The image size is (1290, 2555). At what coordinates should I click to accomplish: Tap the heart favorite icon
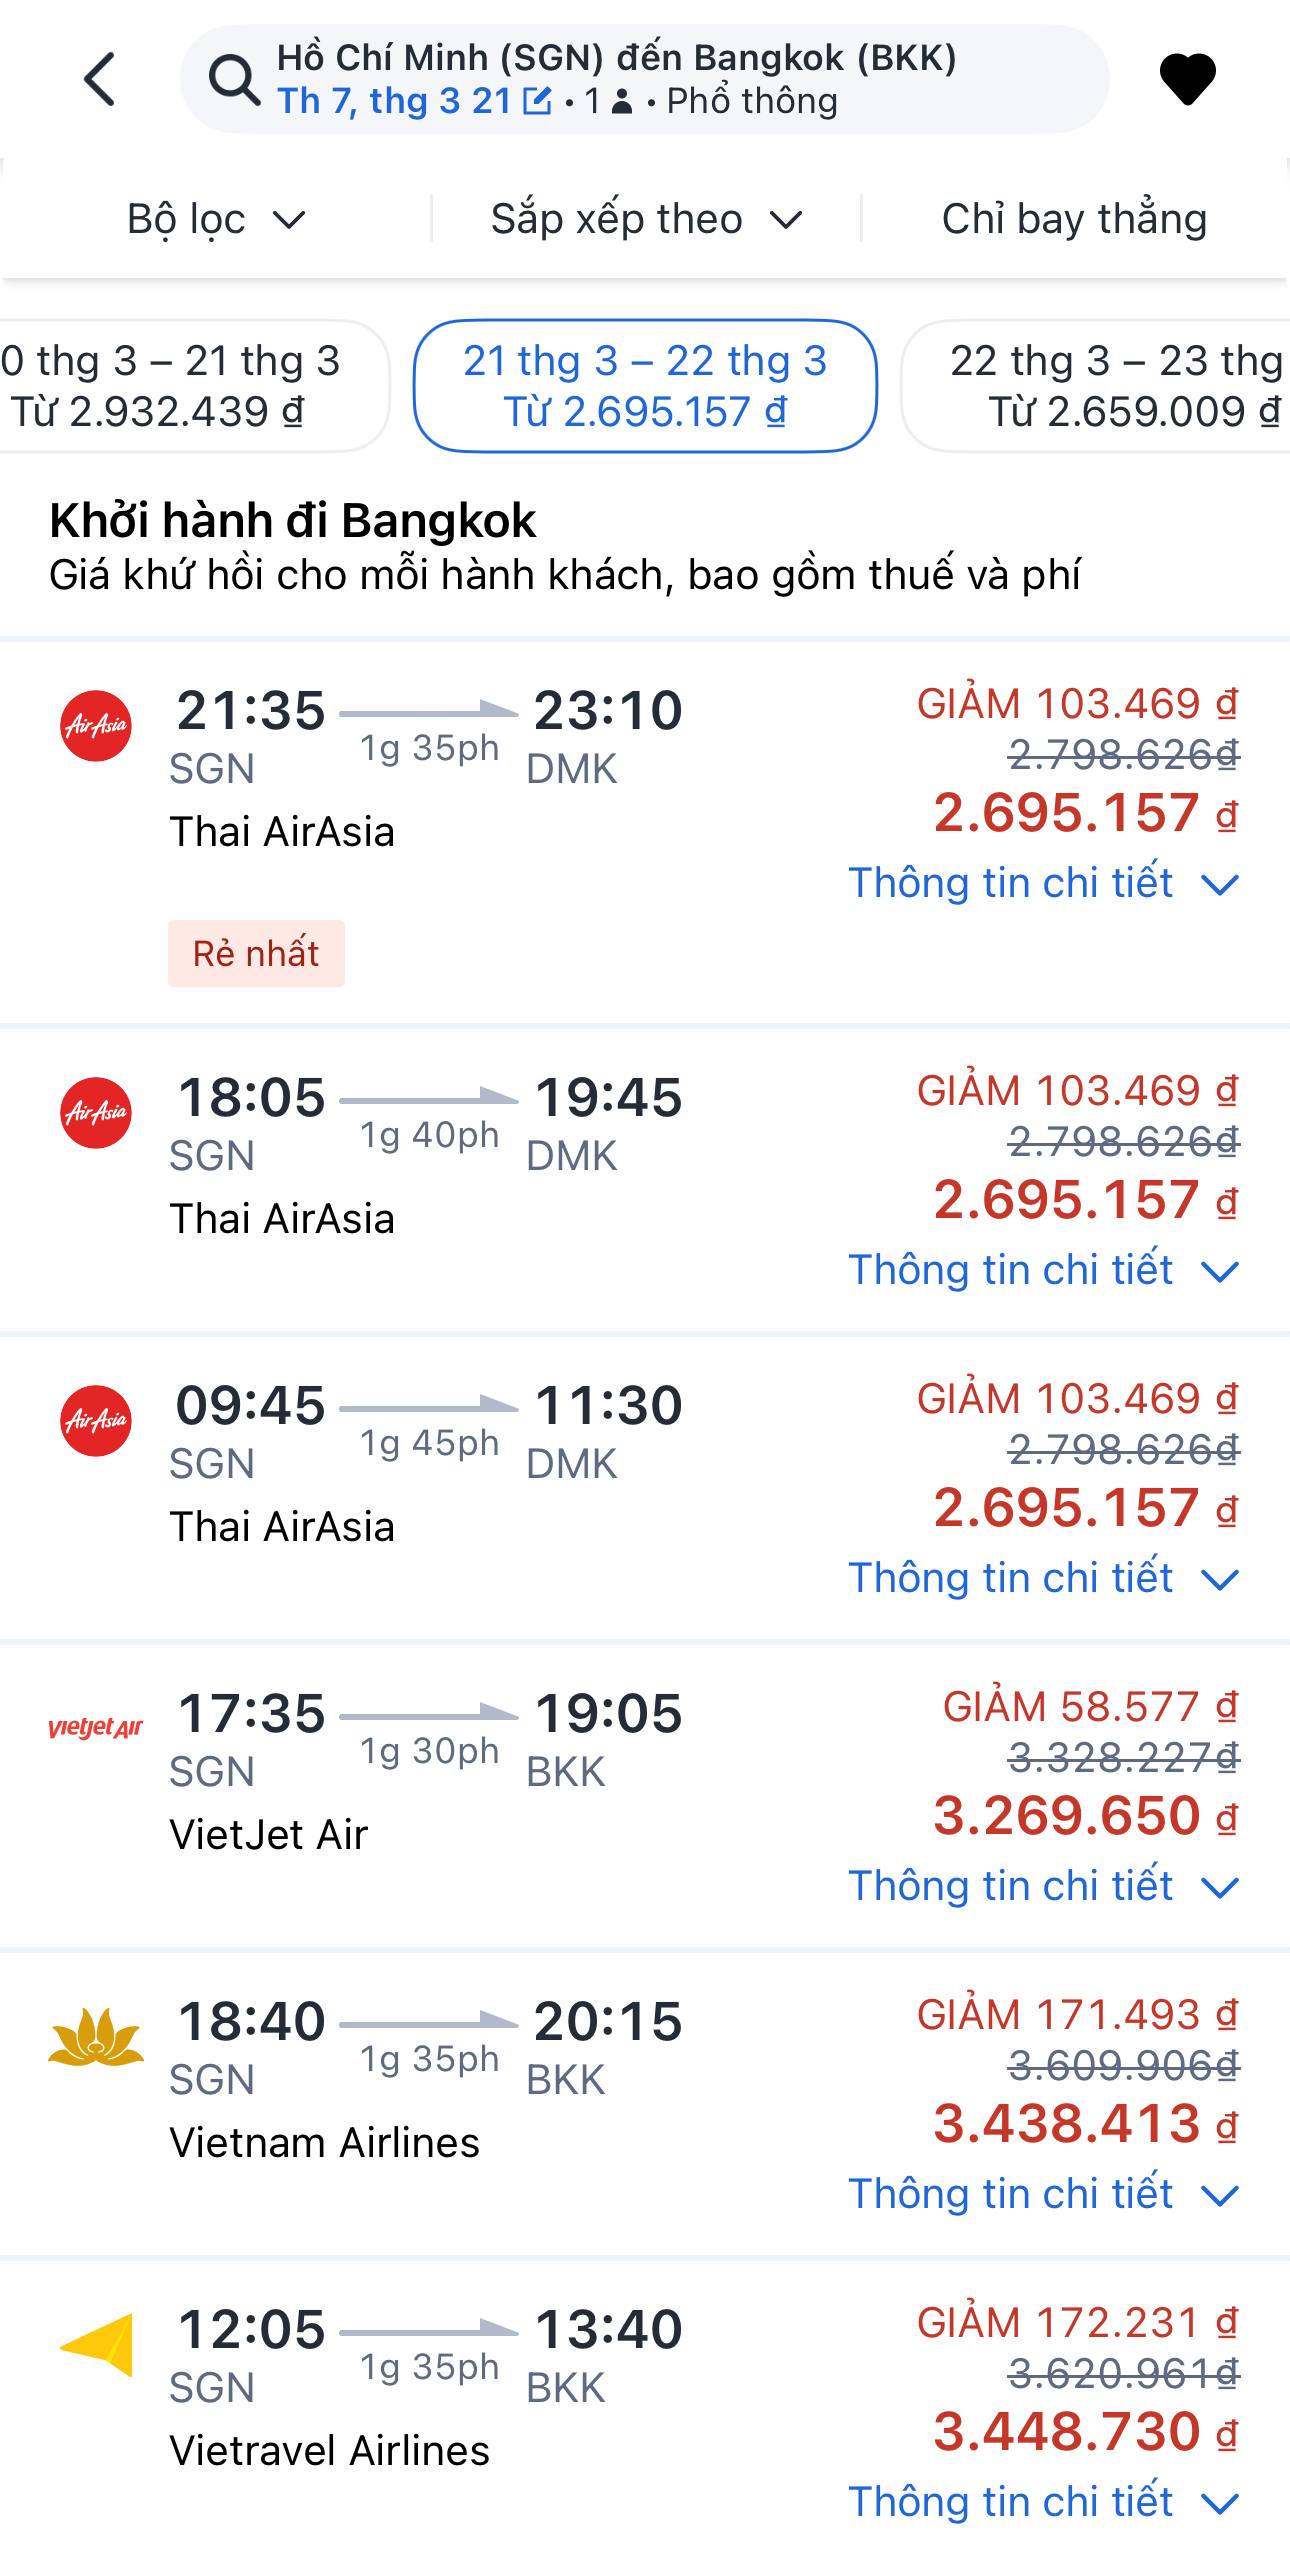(1187, 79)
